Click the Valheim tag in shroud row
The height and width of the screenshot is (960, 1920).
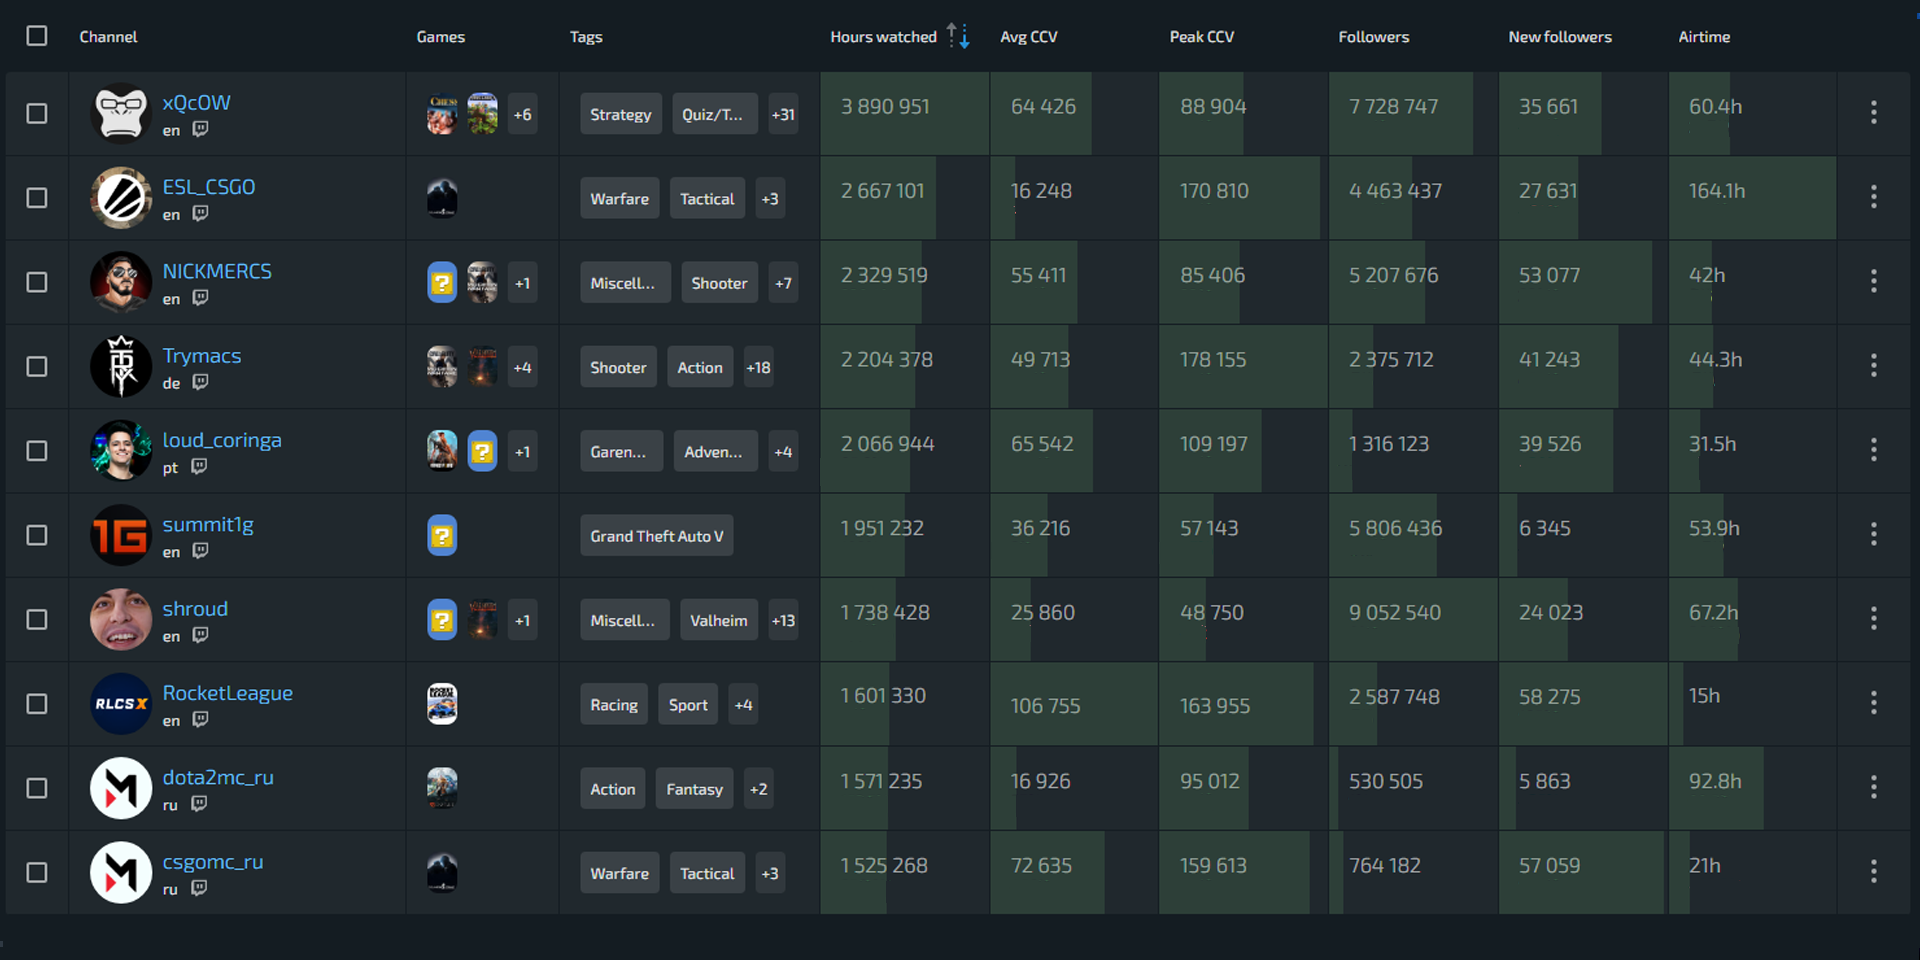718,620
